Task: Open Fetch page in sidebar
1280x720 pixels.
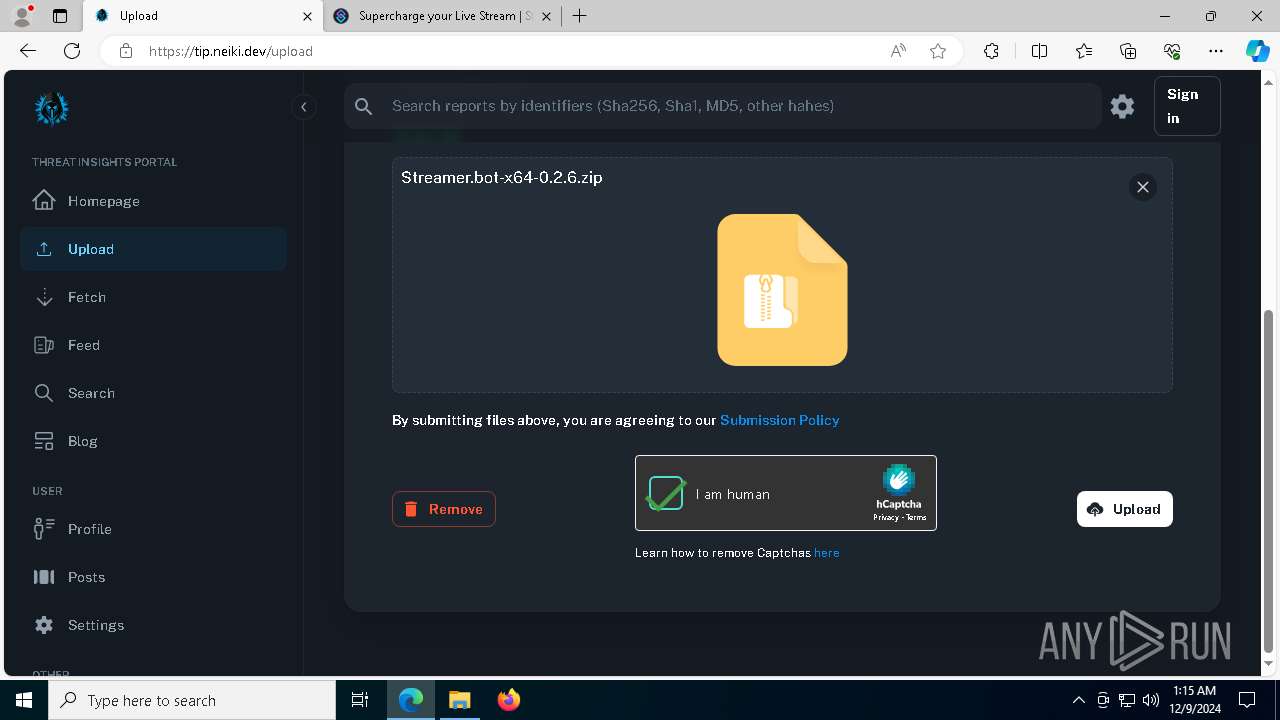Action: (153, 297)
